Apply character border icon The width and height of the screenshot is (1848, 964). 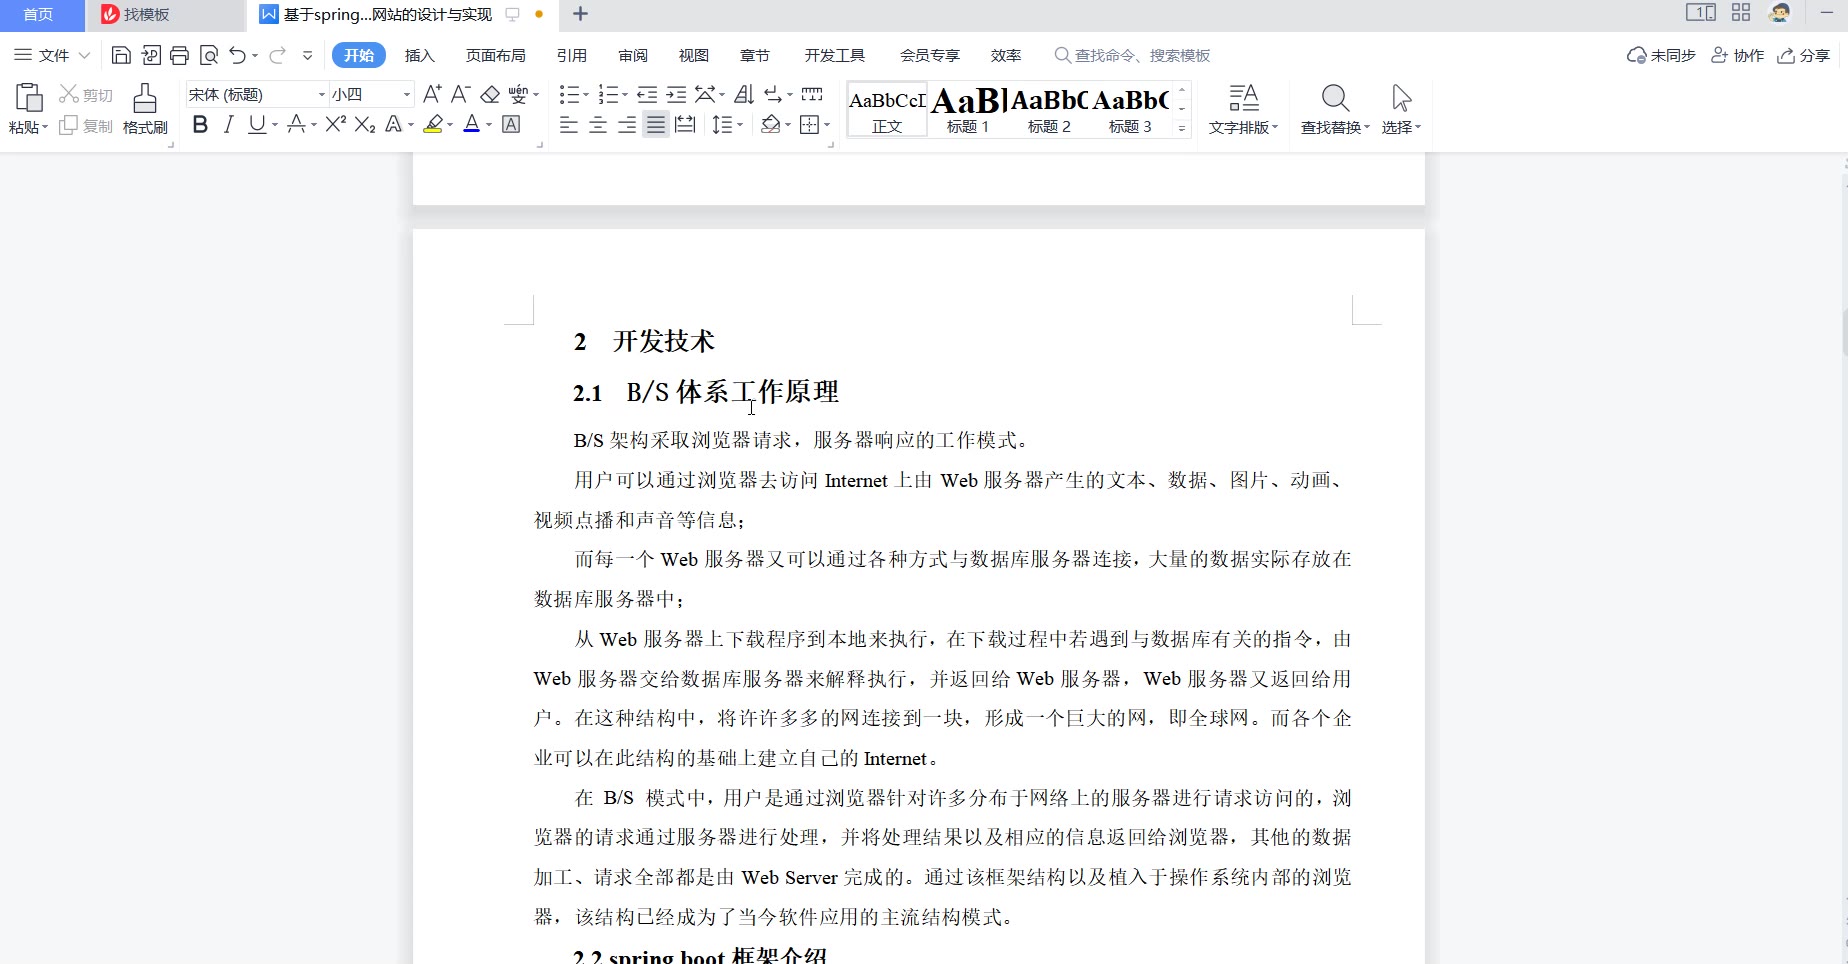point(511,124)
